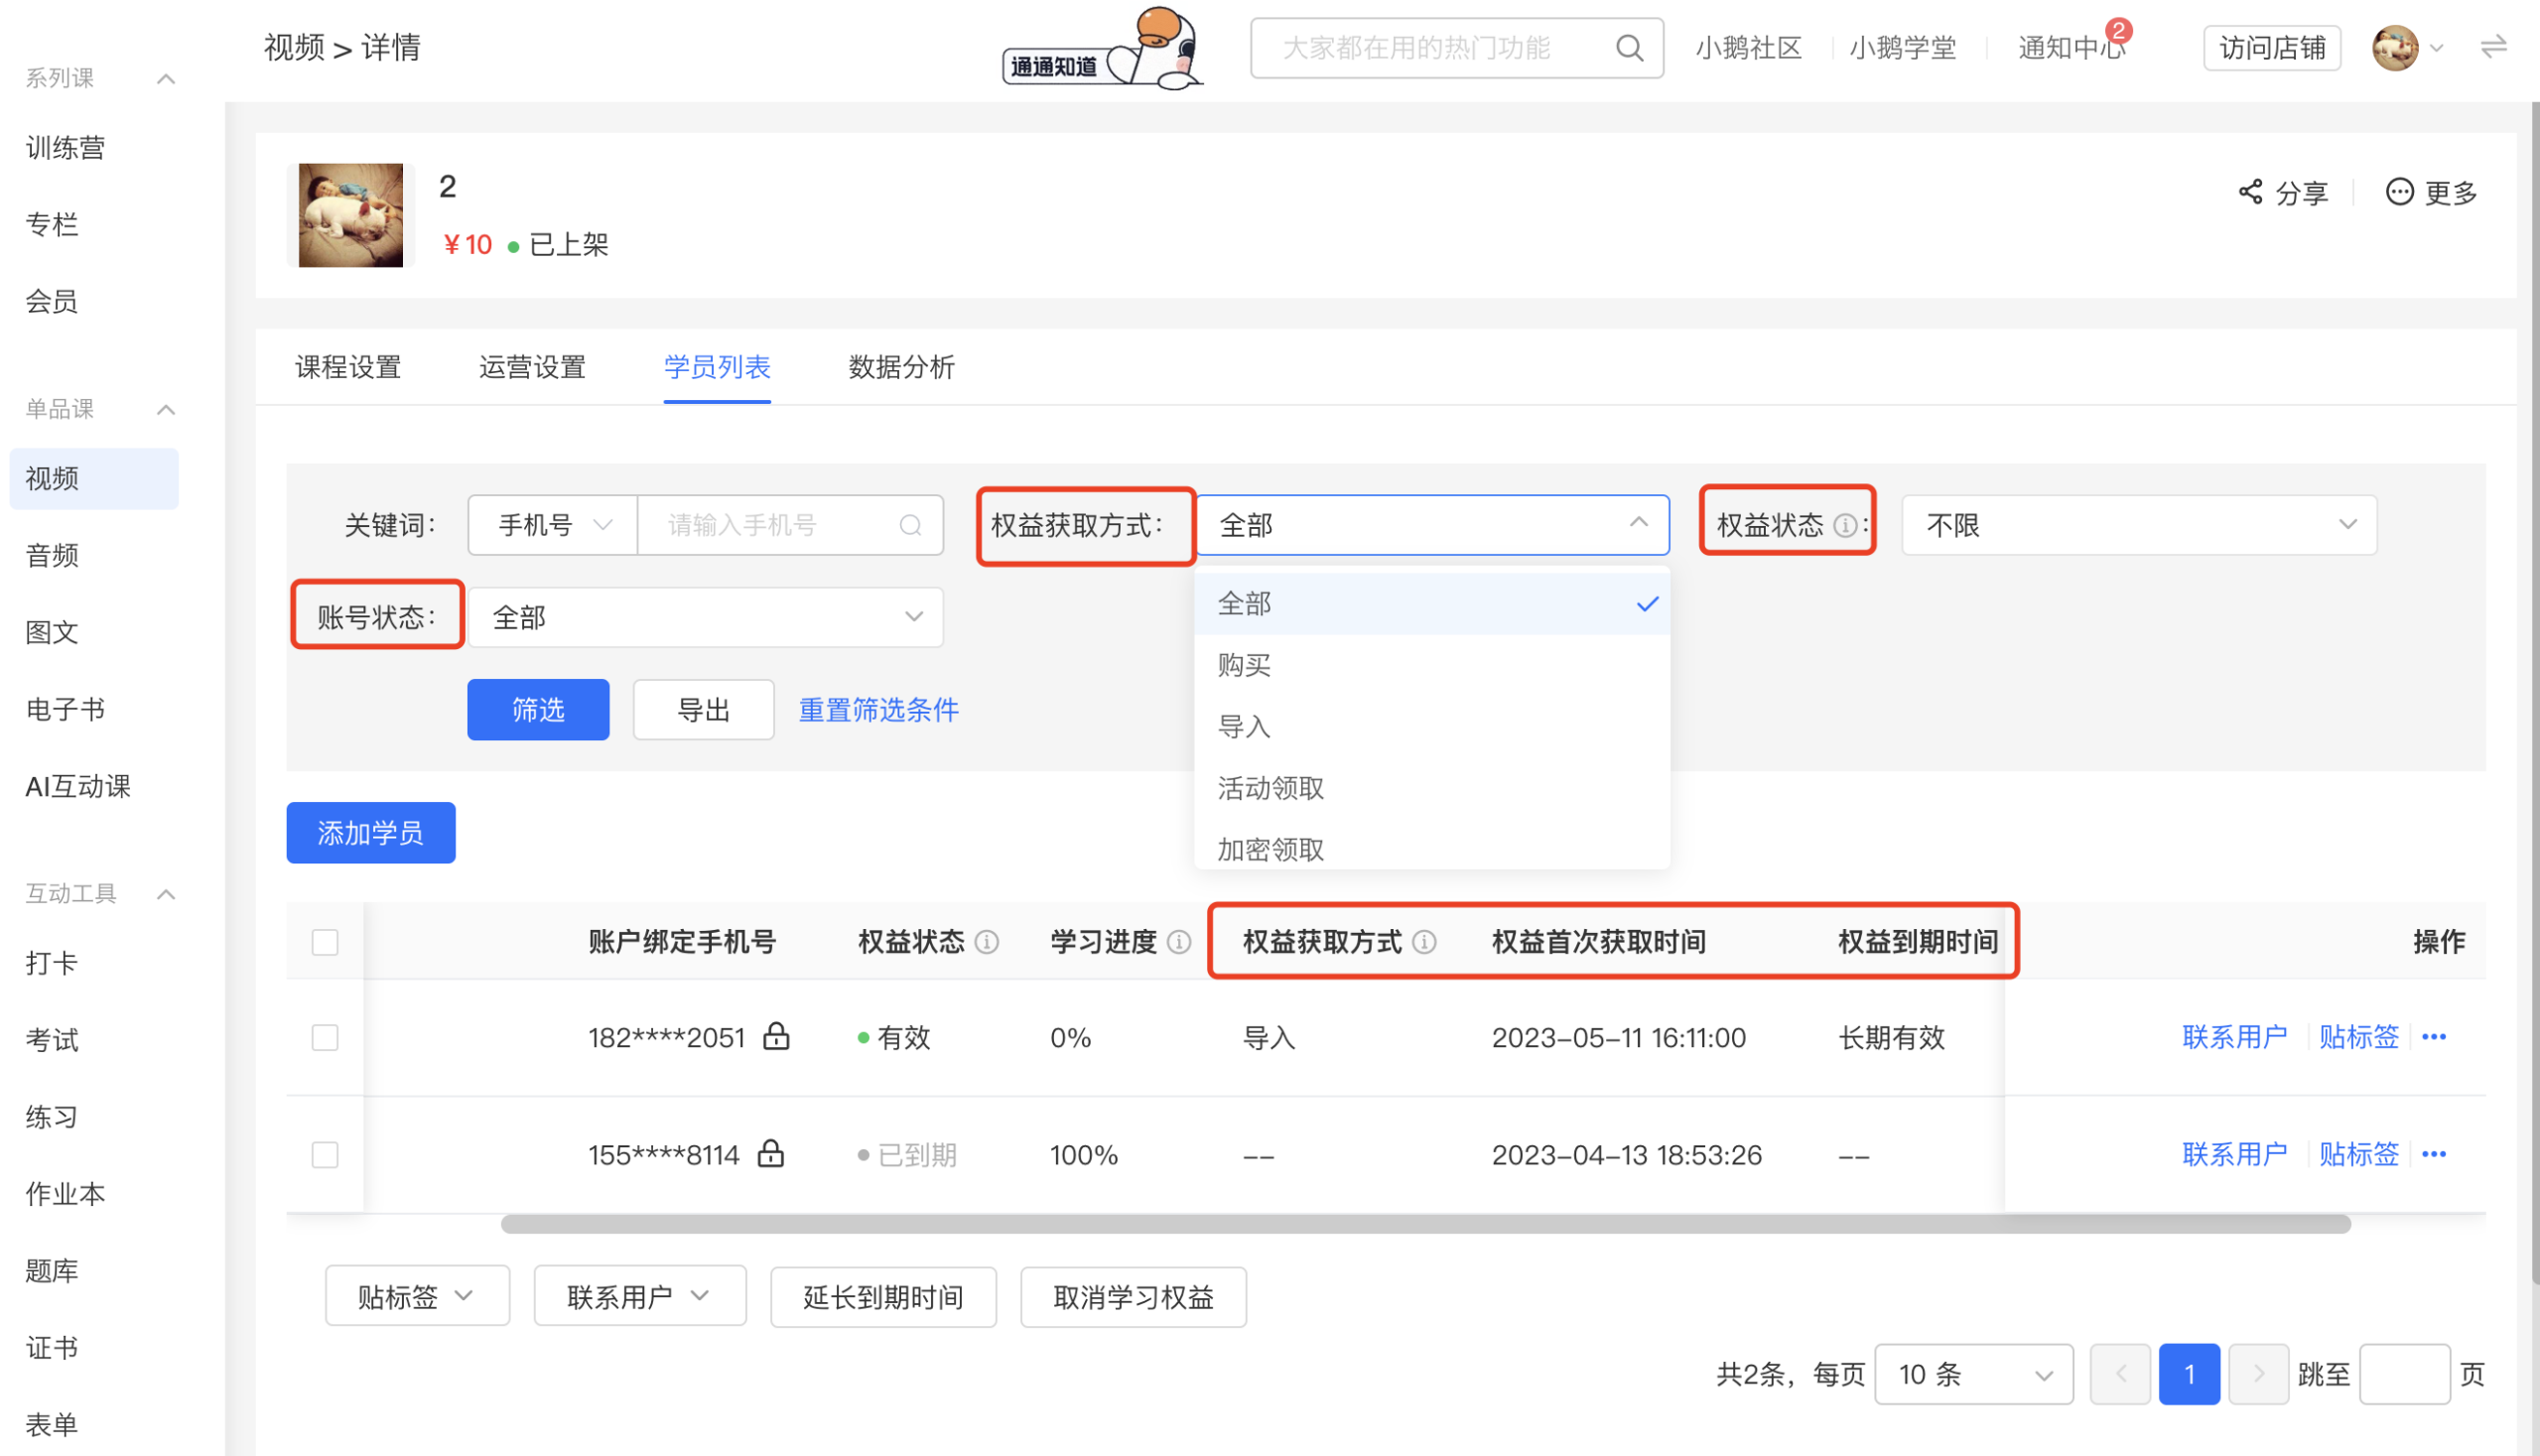Screen dimensions: 2540x1456
Task: Open 小鹅社区 in top navigation
Action: 1748,48
